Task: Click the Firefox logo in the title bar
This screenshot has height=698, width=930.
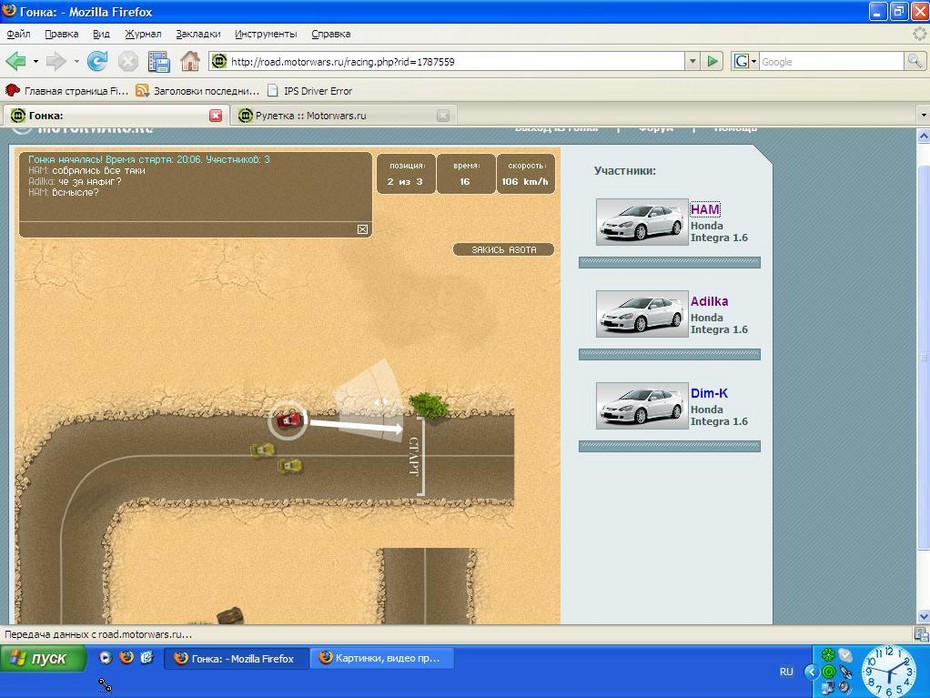Action: (x=9, y=11)
